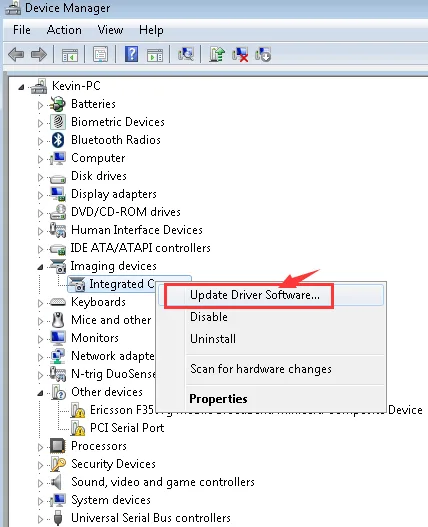428x527 pixels.
Task: Open the File menu
Action: 22,30
